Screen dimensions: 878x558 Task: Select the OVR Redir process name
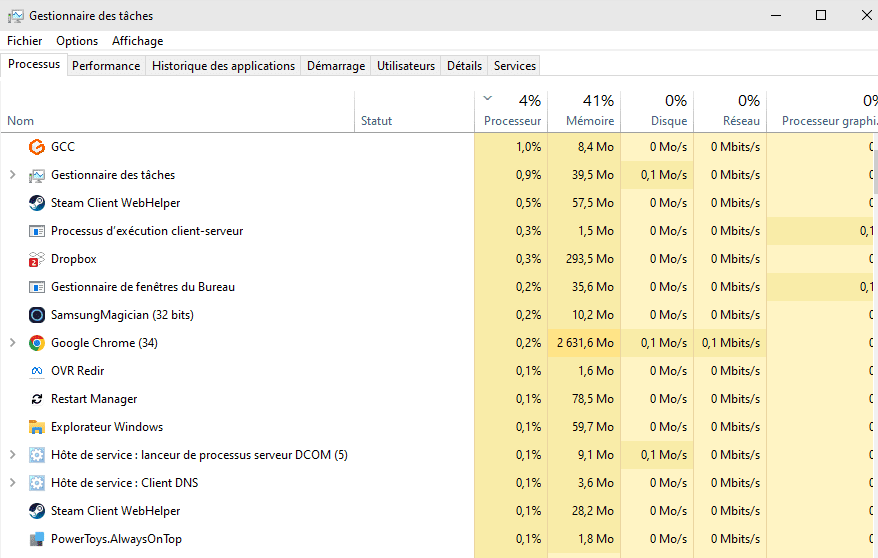click(77, 371)
